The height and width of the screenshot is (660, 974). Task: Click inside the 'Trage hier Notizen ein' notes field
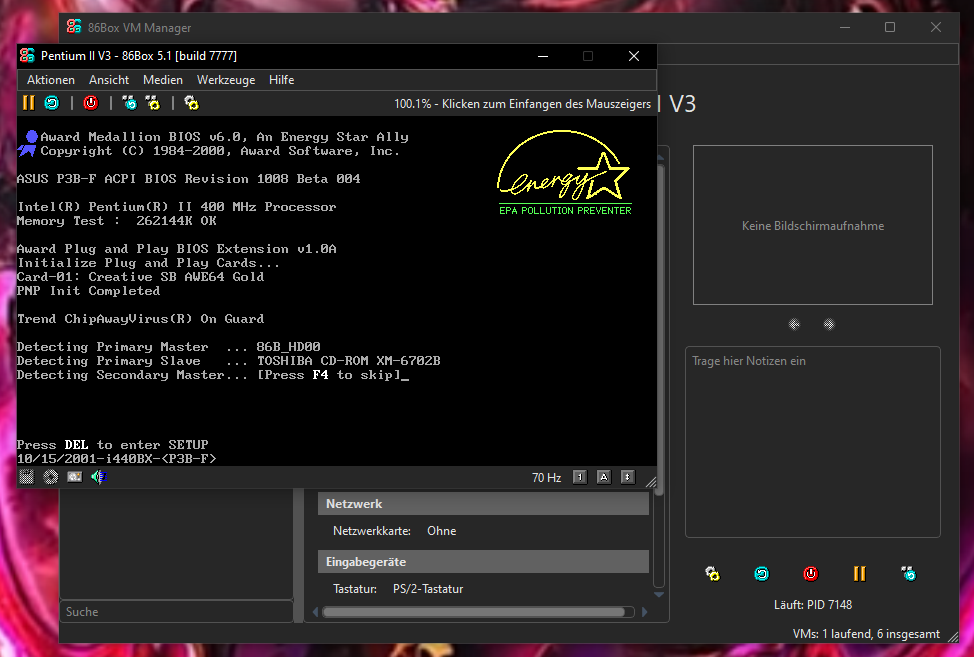tap(812, 442)
